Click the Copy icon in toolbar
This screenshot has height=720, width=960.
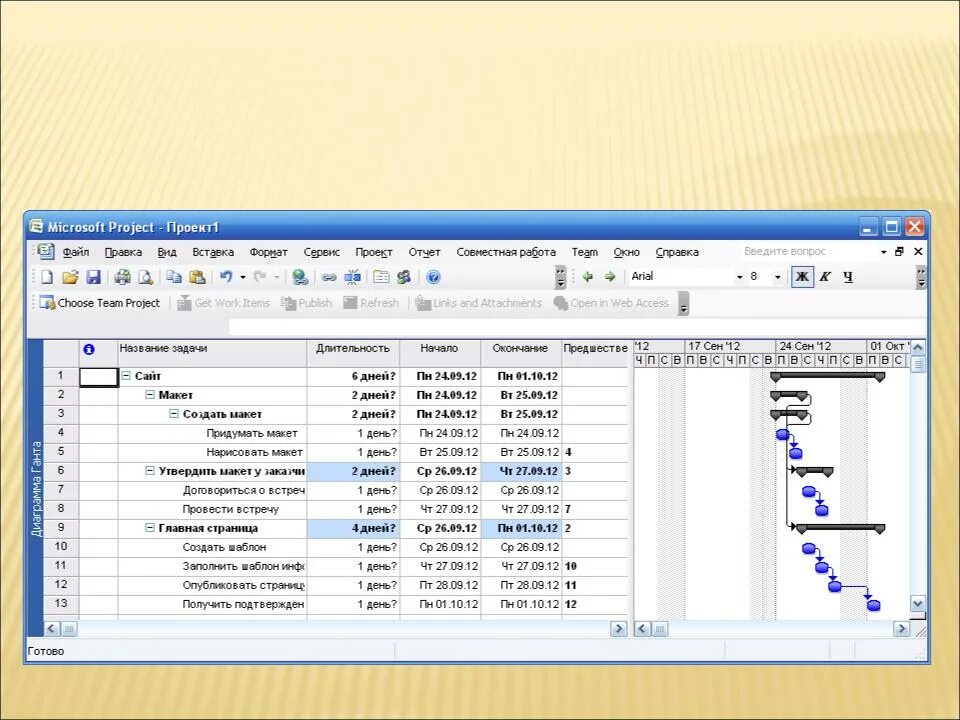(x=174, y=277)
